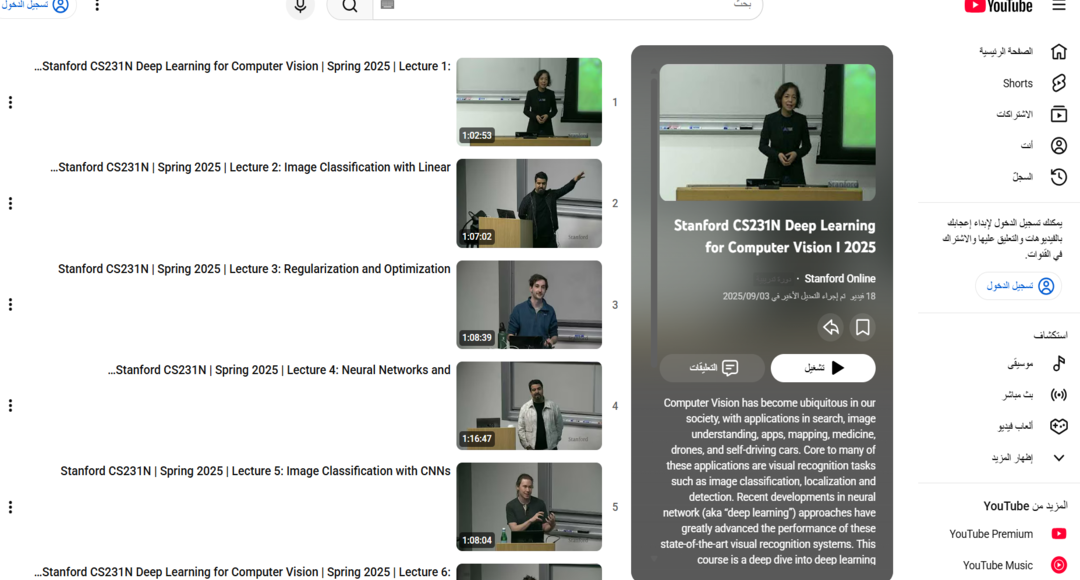1080x580 pixels.
Task: Open options menu for Lecture 1 video
Action: pyautogui.click(x=10, y=102)
